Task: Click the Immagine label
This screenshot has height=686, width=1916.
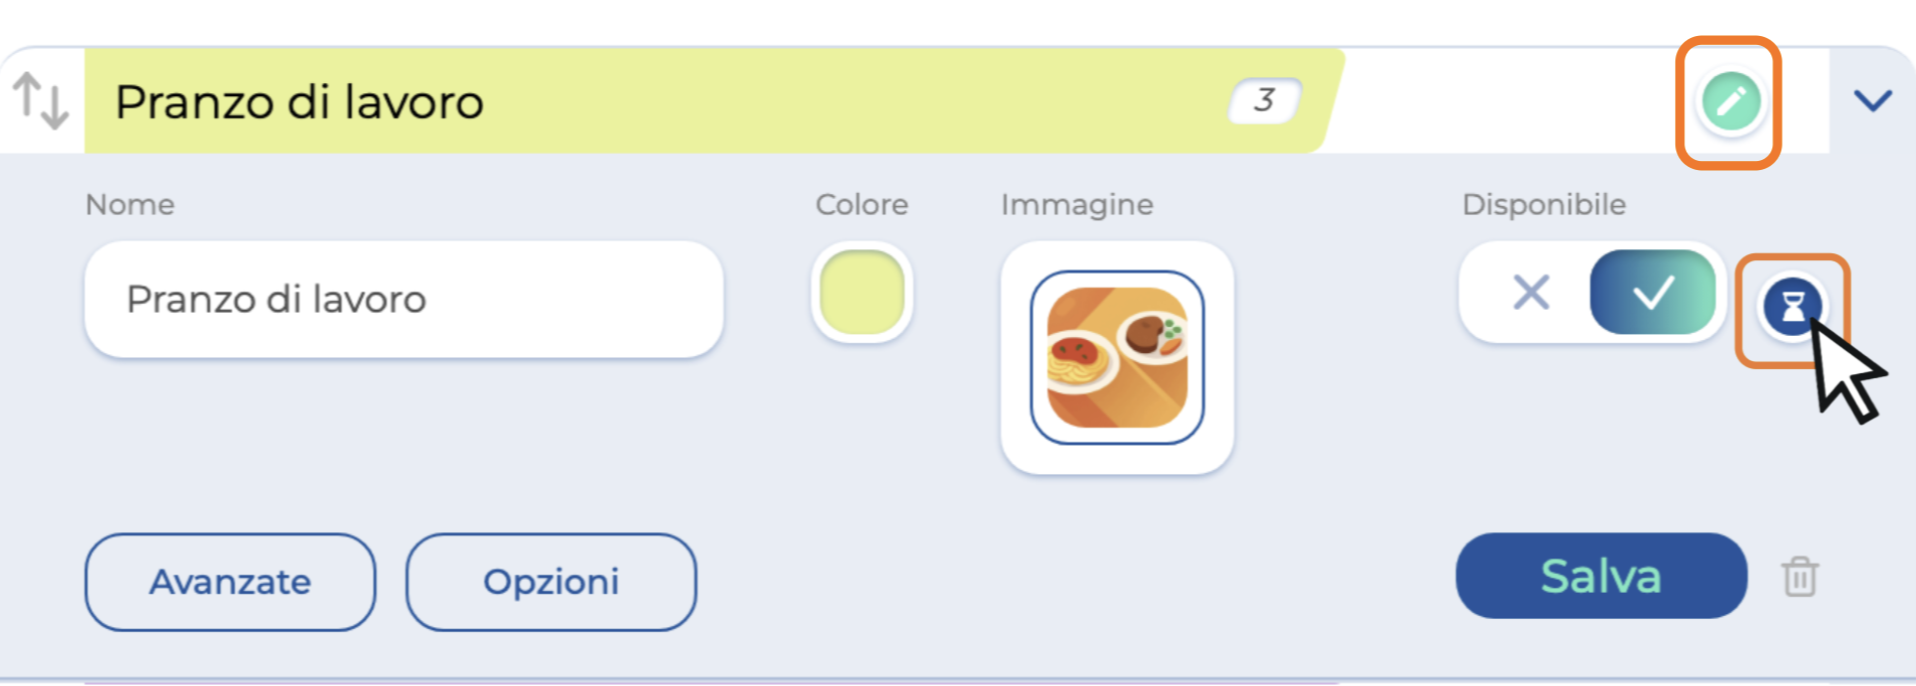Action: click(x=1077, y=205)
